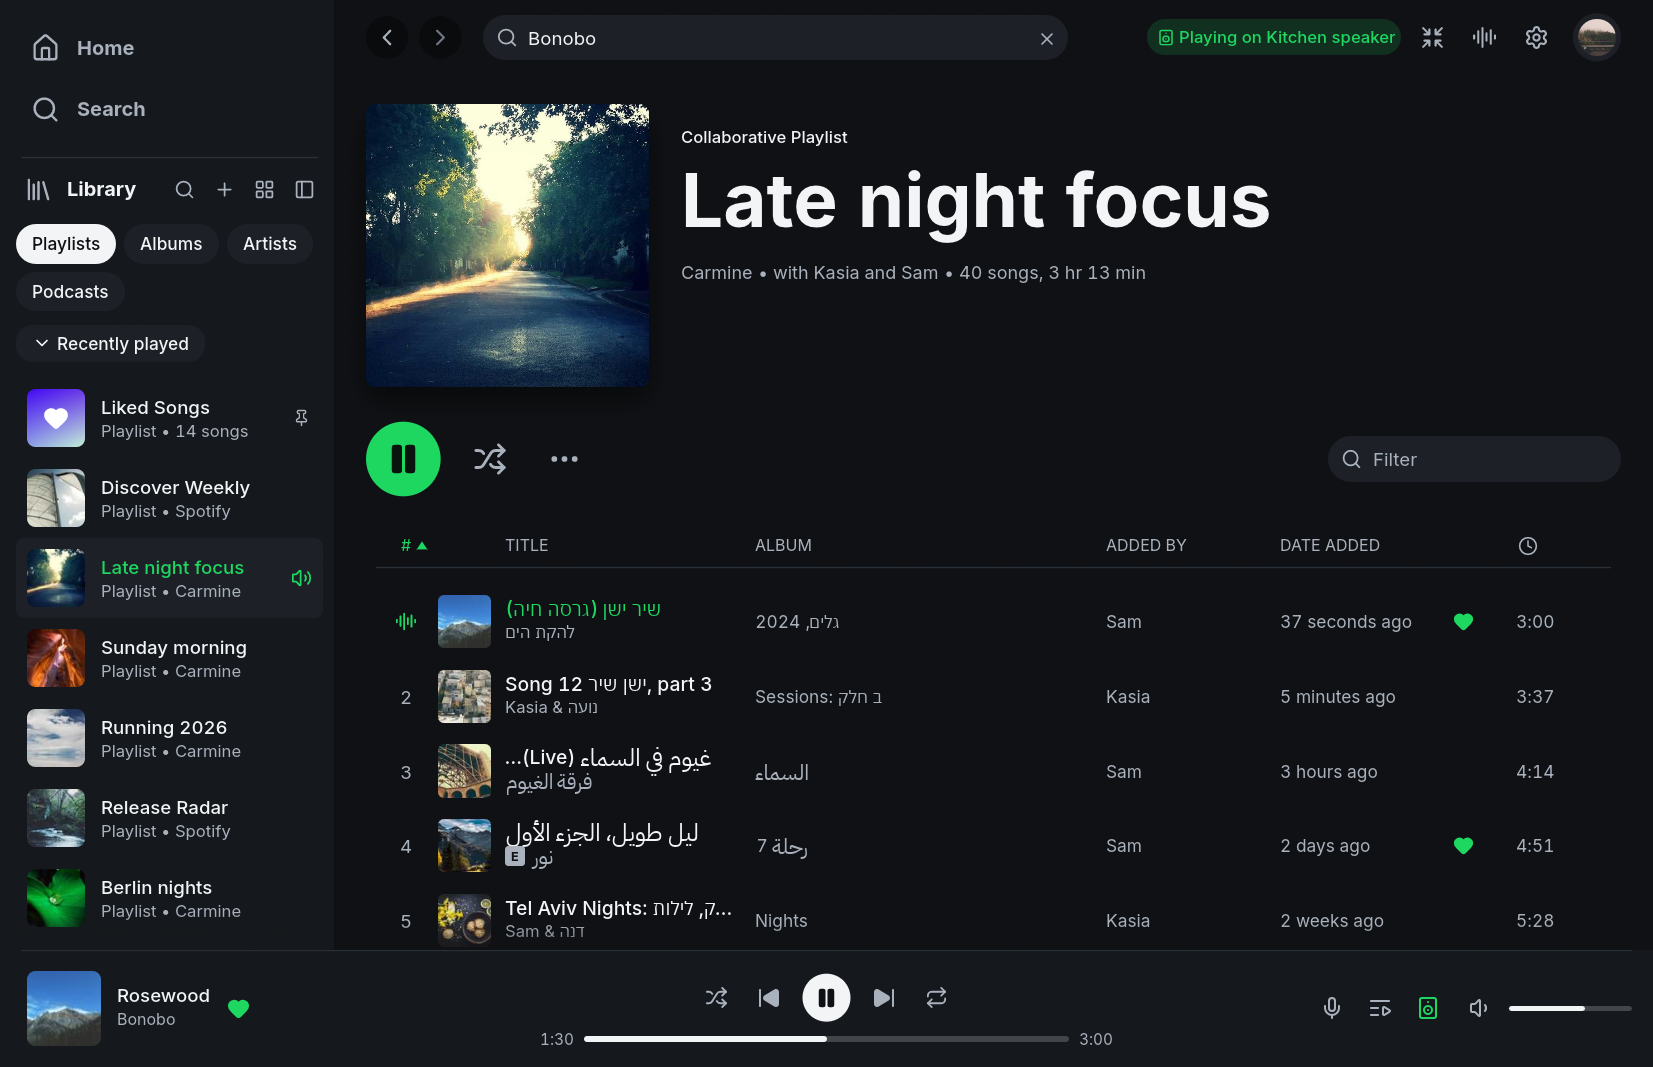
Task: Click playing equalizer icon on first track
Action: pyautogui.click(x=406, y=621)
